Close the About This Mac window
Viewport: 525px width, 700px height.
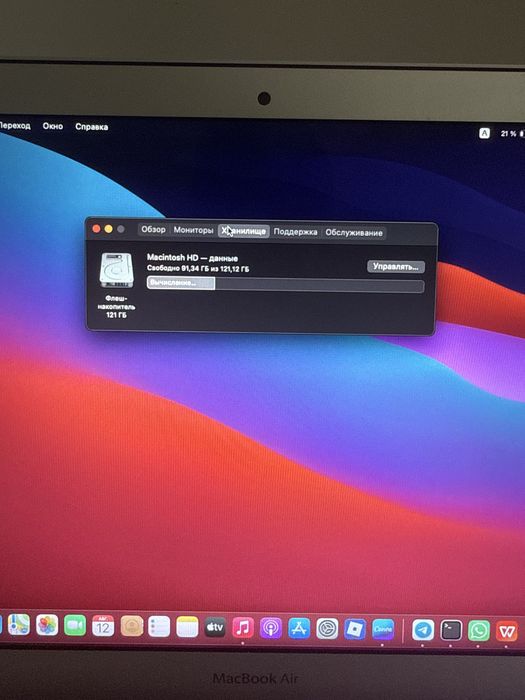click(x=96, y=229)
